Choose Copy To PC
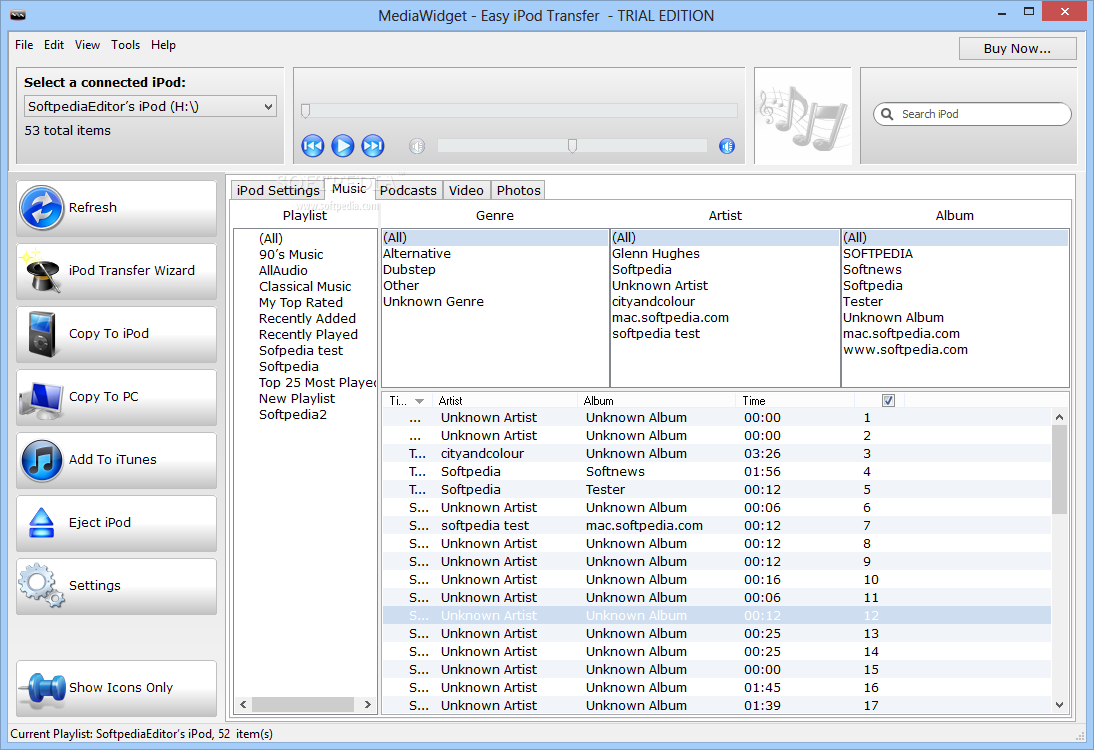The height and width of the screenshot is (750, 1094). (x=117, y=396)
